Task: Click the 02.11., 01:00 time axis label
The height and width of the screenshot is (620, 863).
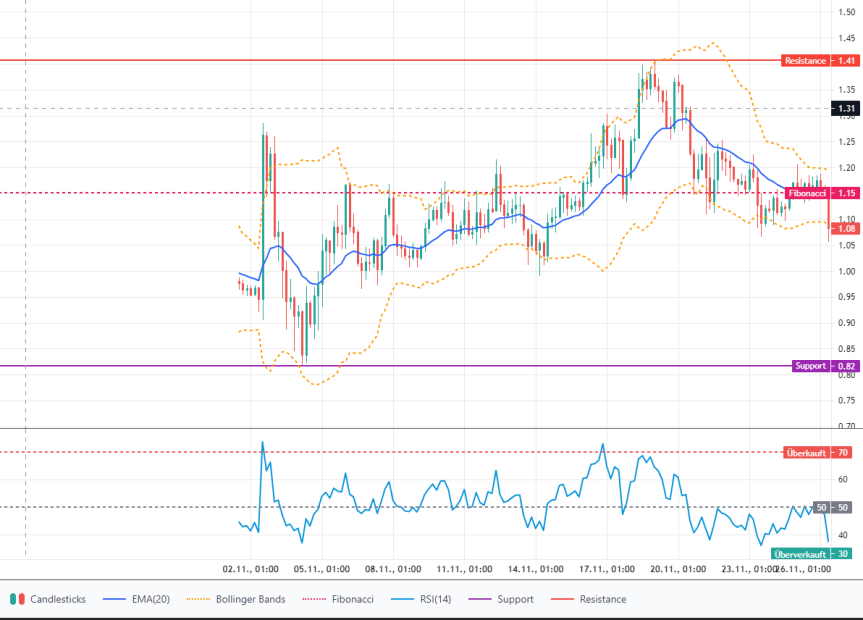Action: [251, 569]
